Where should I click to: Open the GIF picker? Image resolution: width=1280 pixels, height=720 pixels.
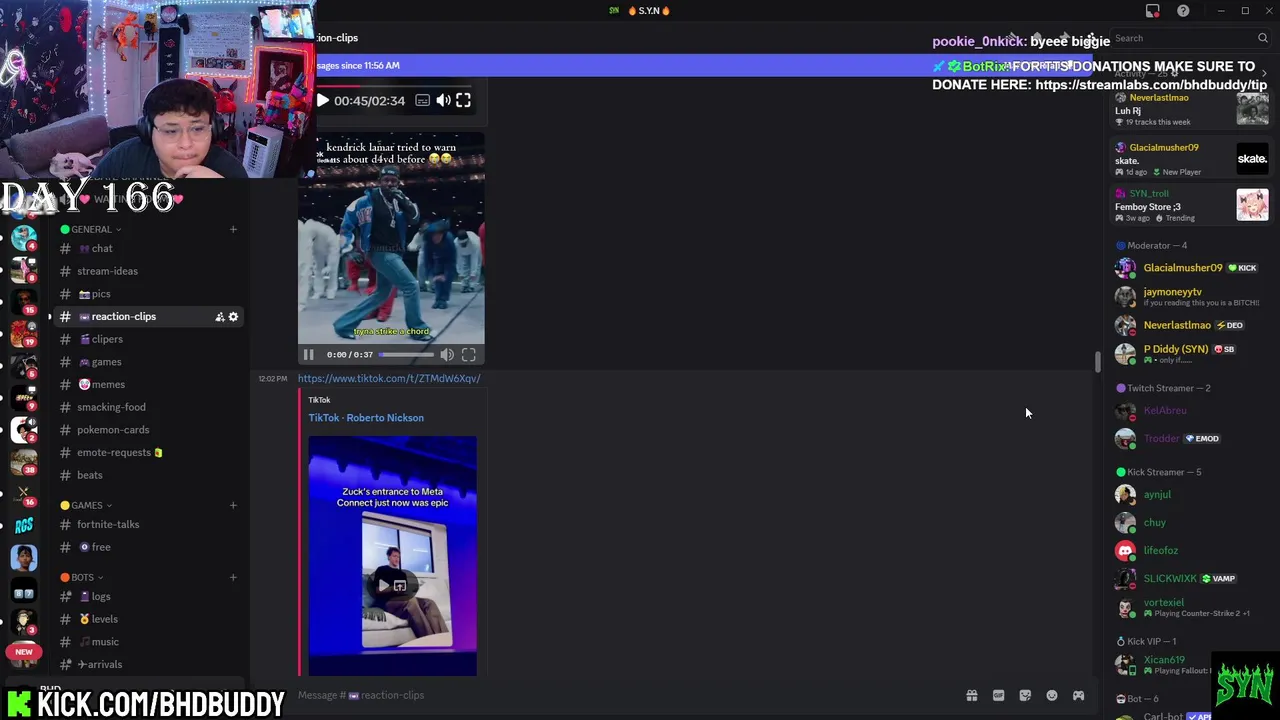pos(998,695)
